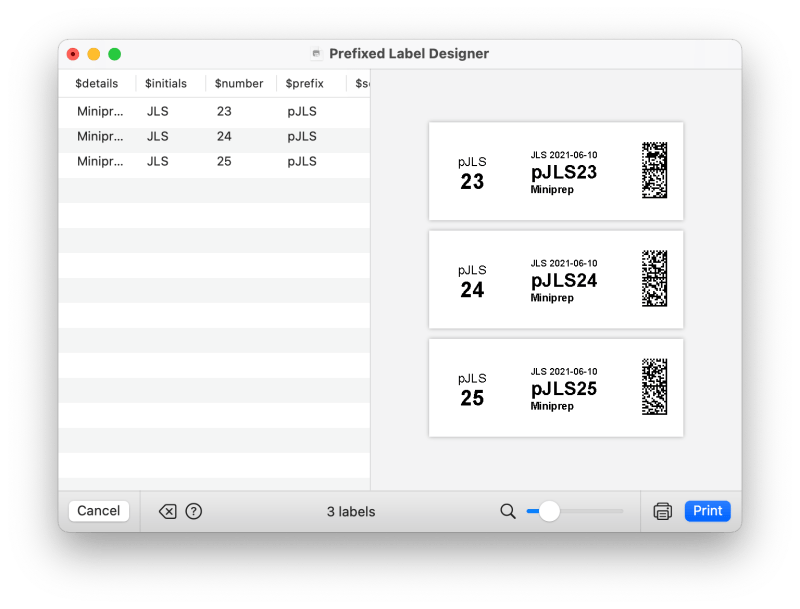Select the row with number 23
Viewport: 800px width, 609px height.
(x=200, y=112)
